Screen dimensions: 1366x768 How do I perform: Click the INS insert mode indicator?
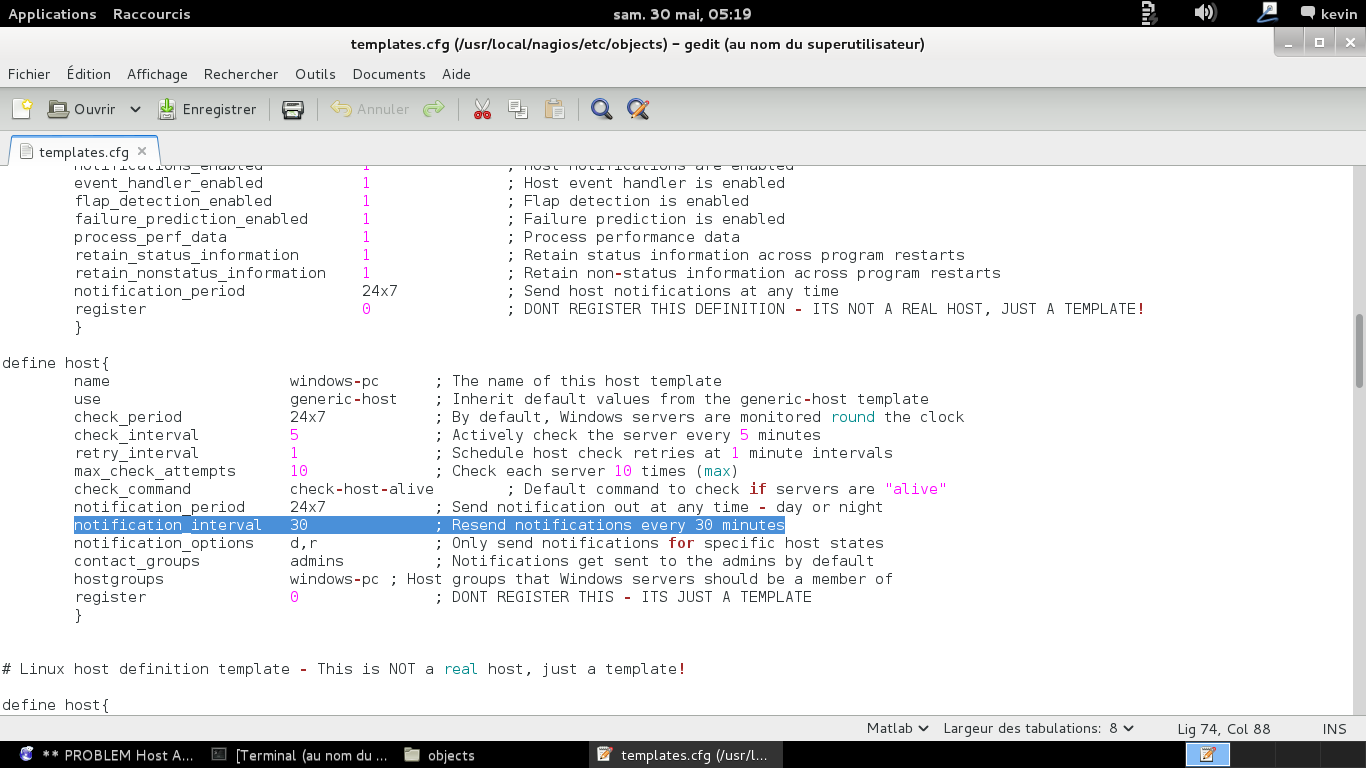1334,729
